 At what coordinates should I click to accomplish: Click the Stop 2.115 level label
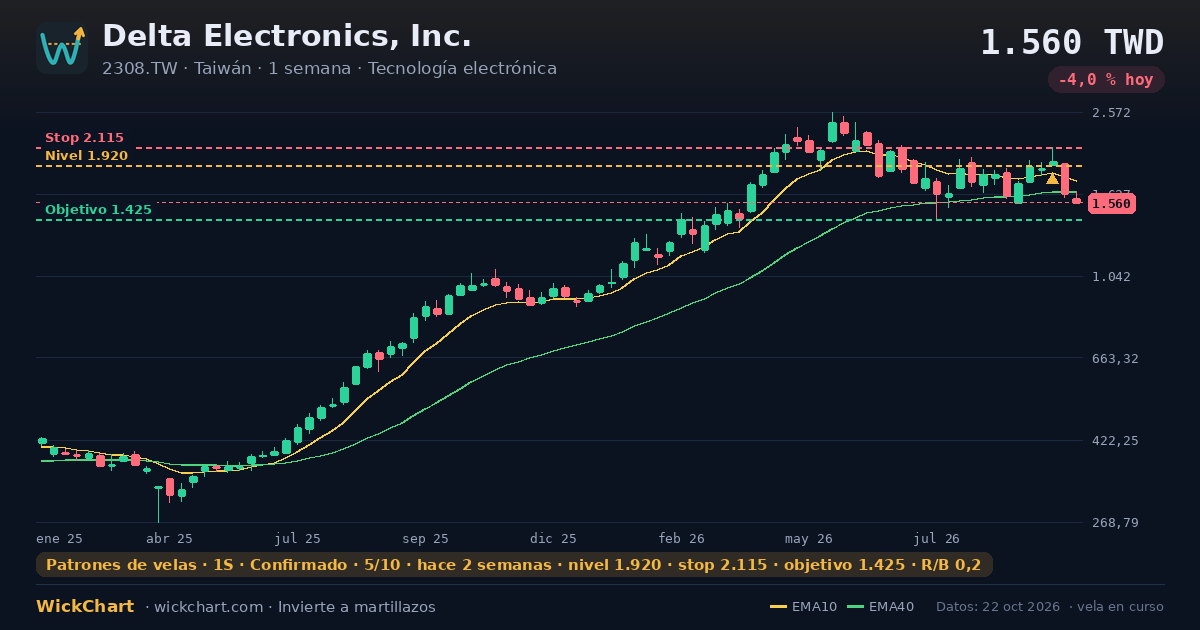[x=84, y=138]
